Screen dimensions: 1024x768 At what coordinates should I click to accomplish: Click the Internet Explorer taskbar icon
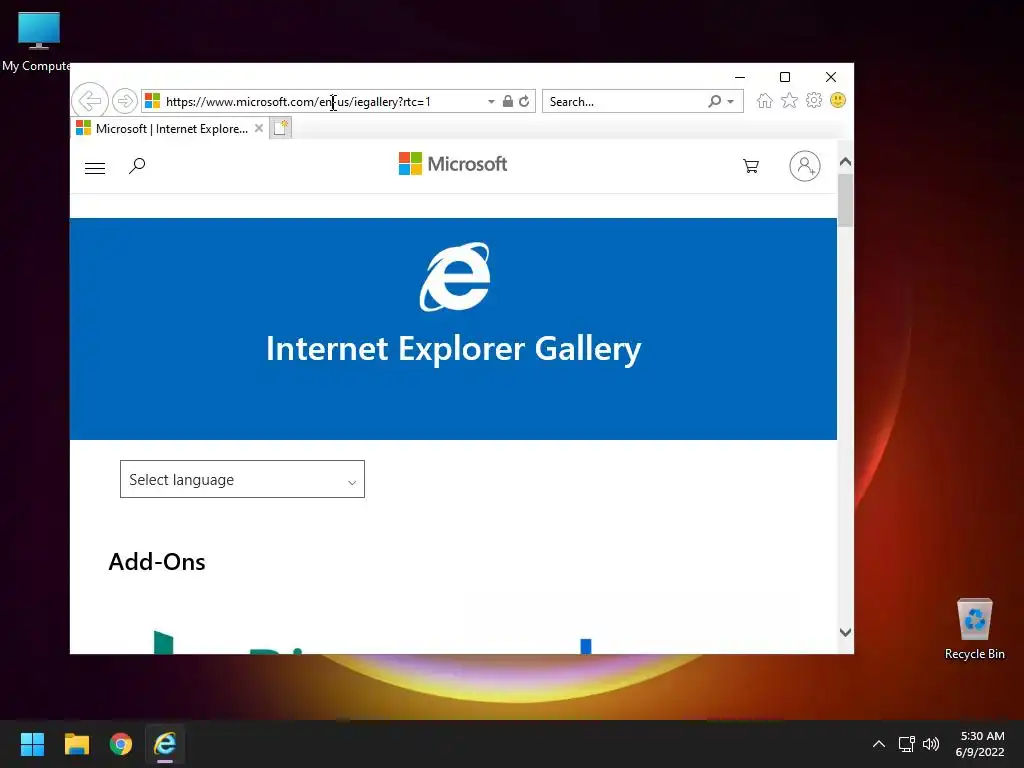pos(165,744)
